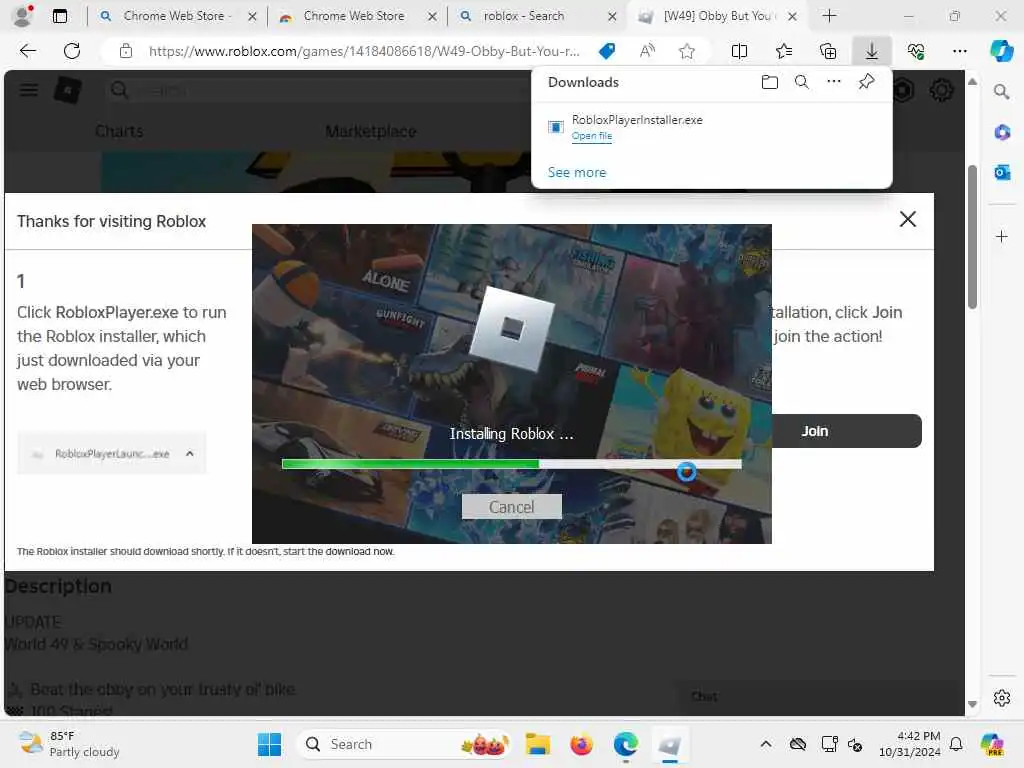Open a new browser tab
Screen dimensions: 1024x768
pyautogui.click(x=829, y=16)
